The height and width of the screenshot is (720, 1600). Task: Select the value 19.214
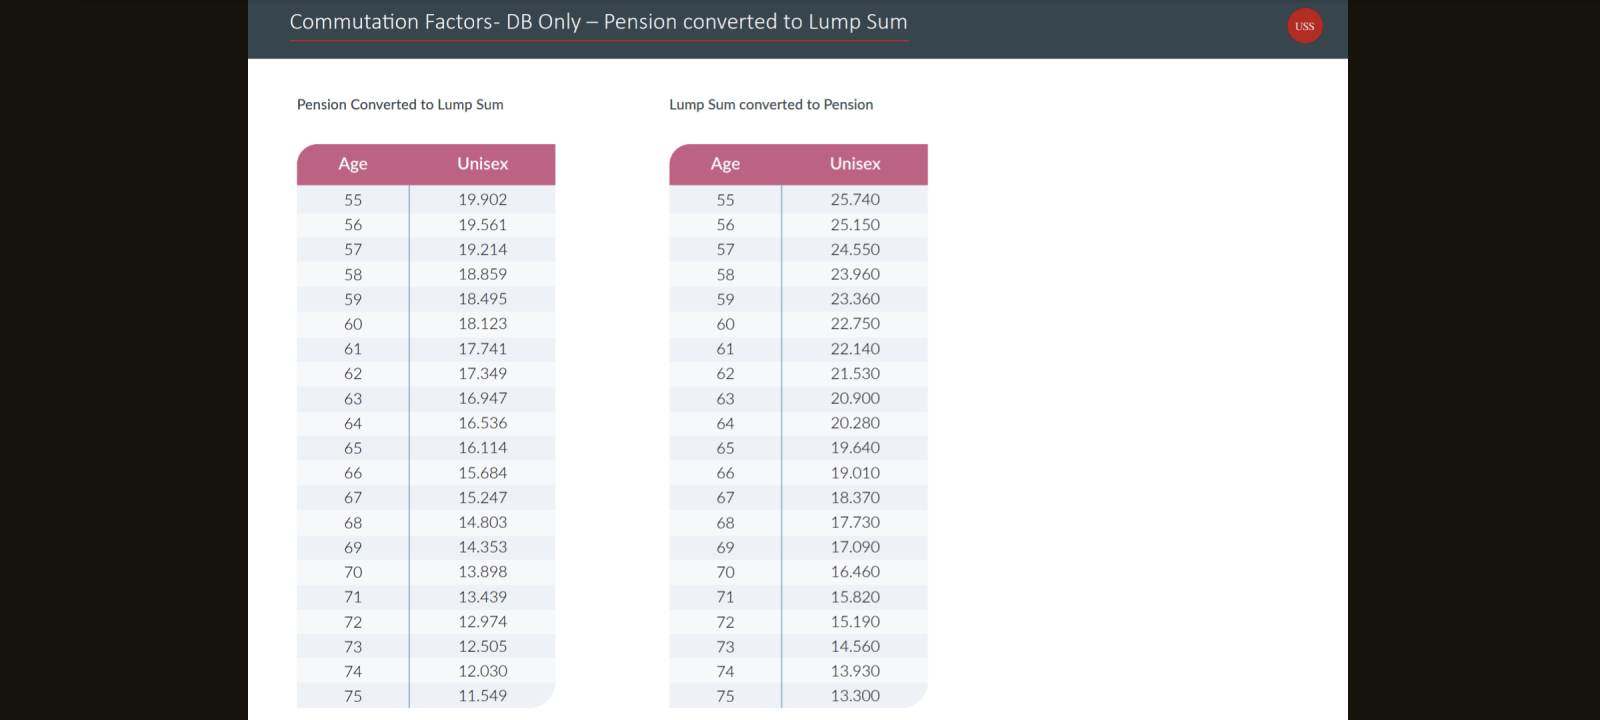pos(483,250)
